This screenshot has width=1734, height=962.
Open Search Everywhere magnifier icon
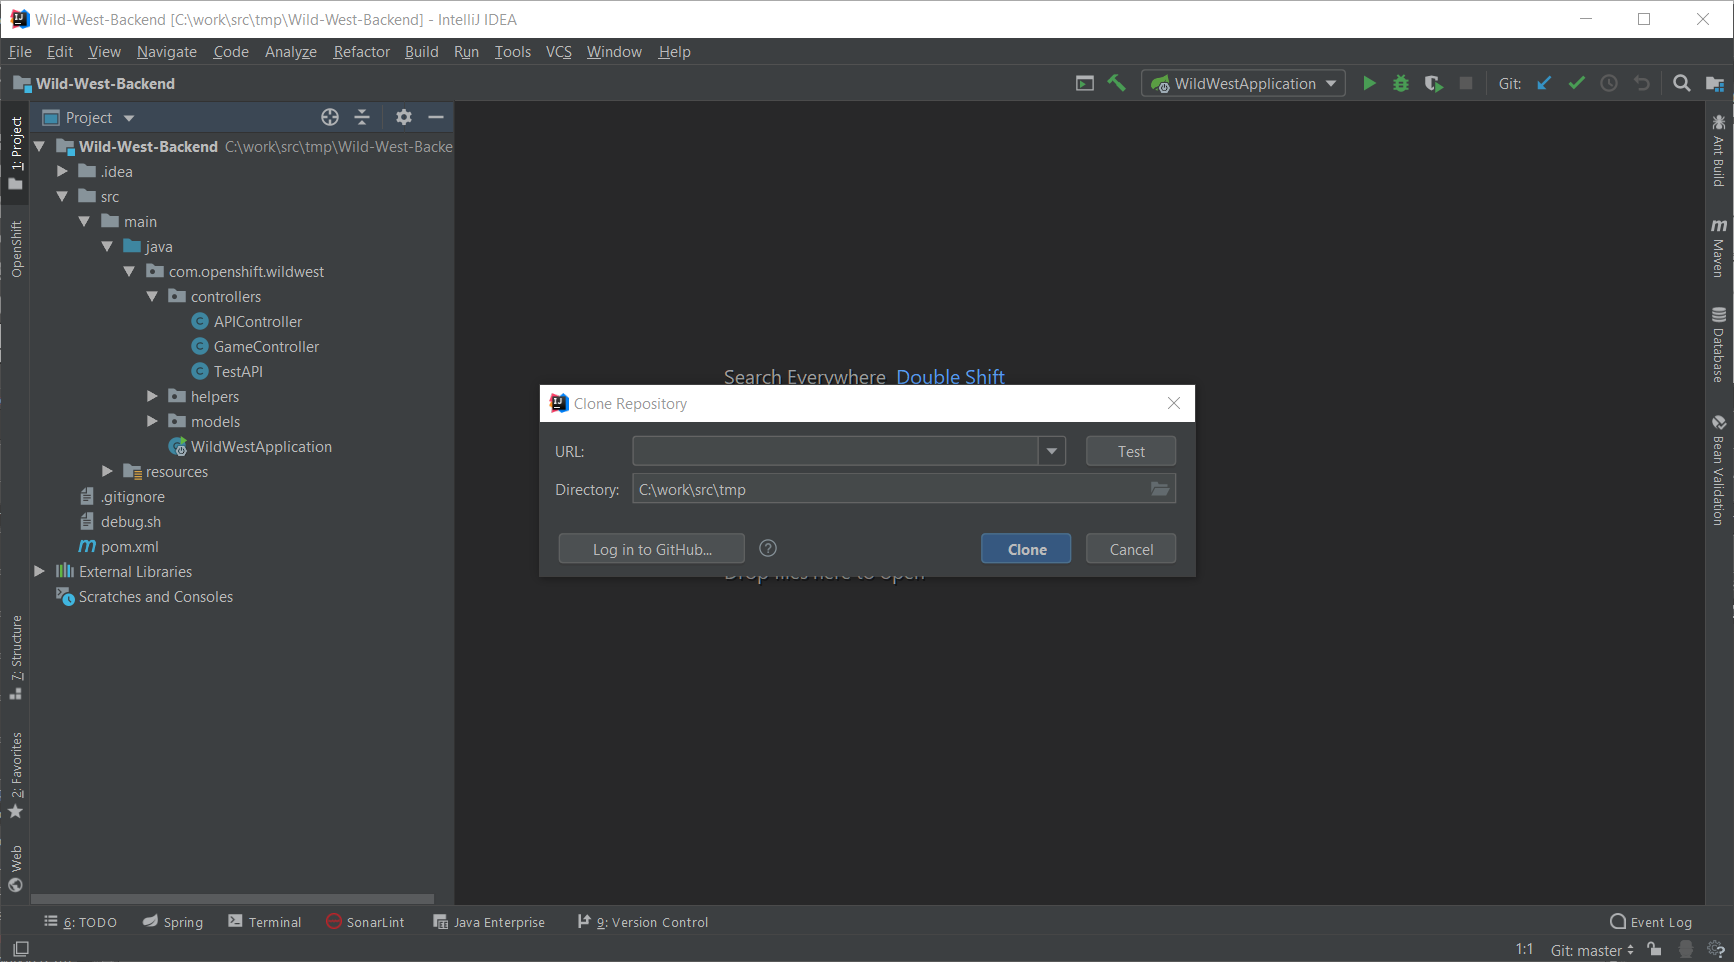(x=1682, y=83)
